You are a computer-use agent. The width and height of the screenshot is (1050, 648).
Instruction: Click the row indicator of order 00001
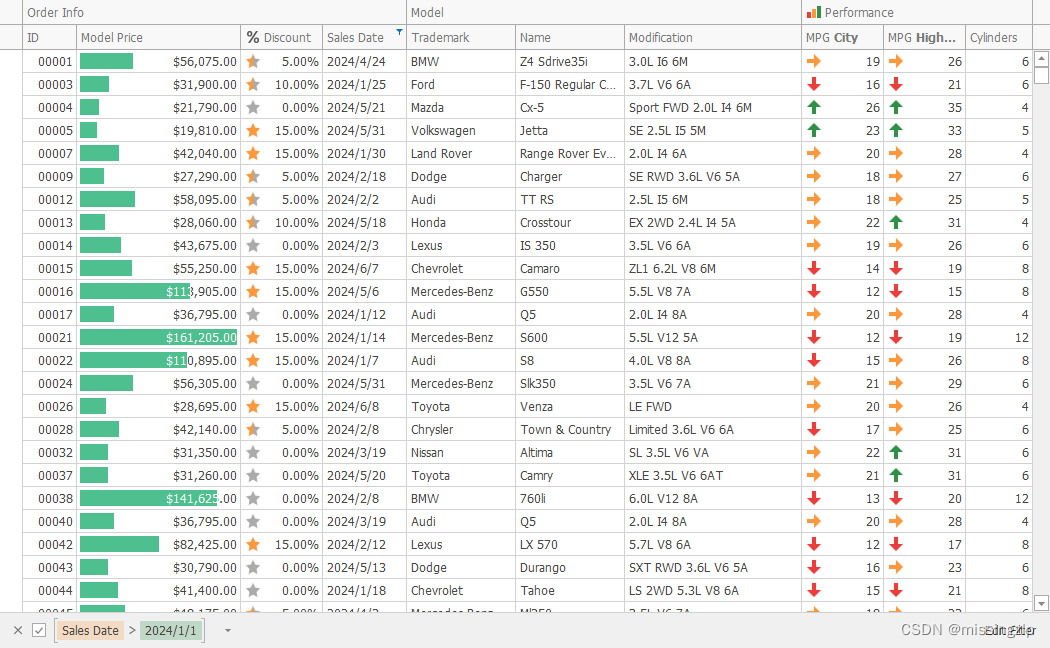11,62
